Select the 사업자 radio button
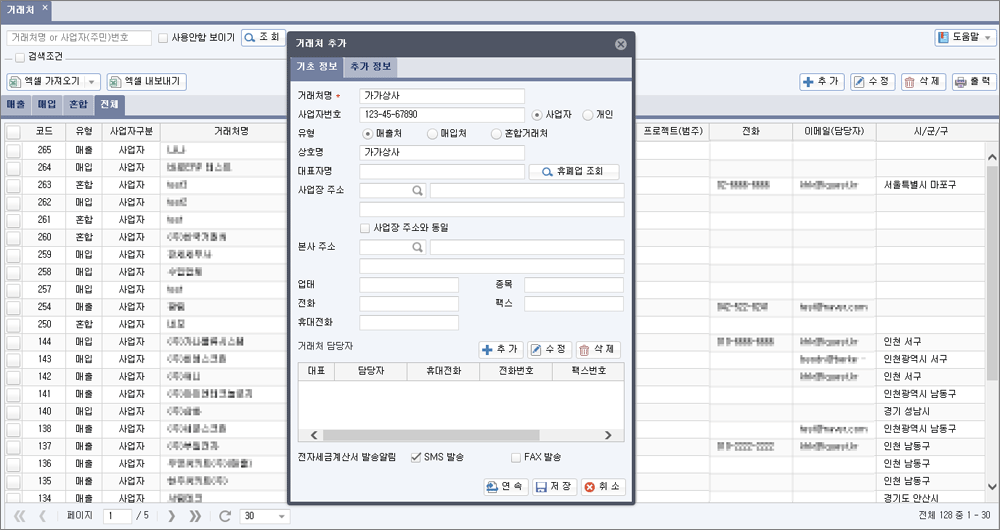Screen dimensions: 1000x530 click(x=537, y=115)
